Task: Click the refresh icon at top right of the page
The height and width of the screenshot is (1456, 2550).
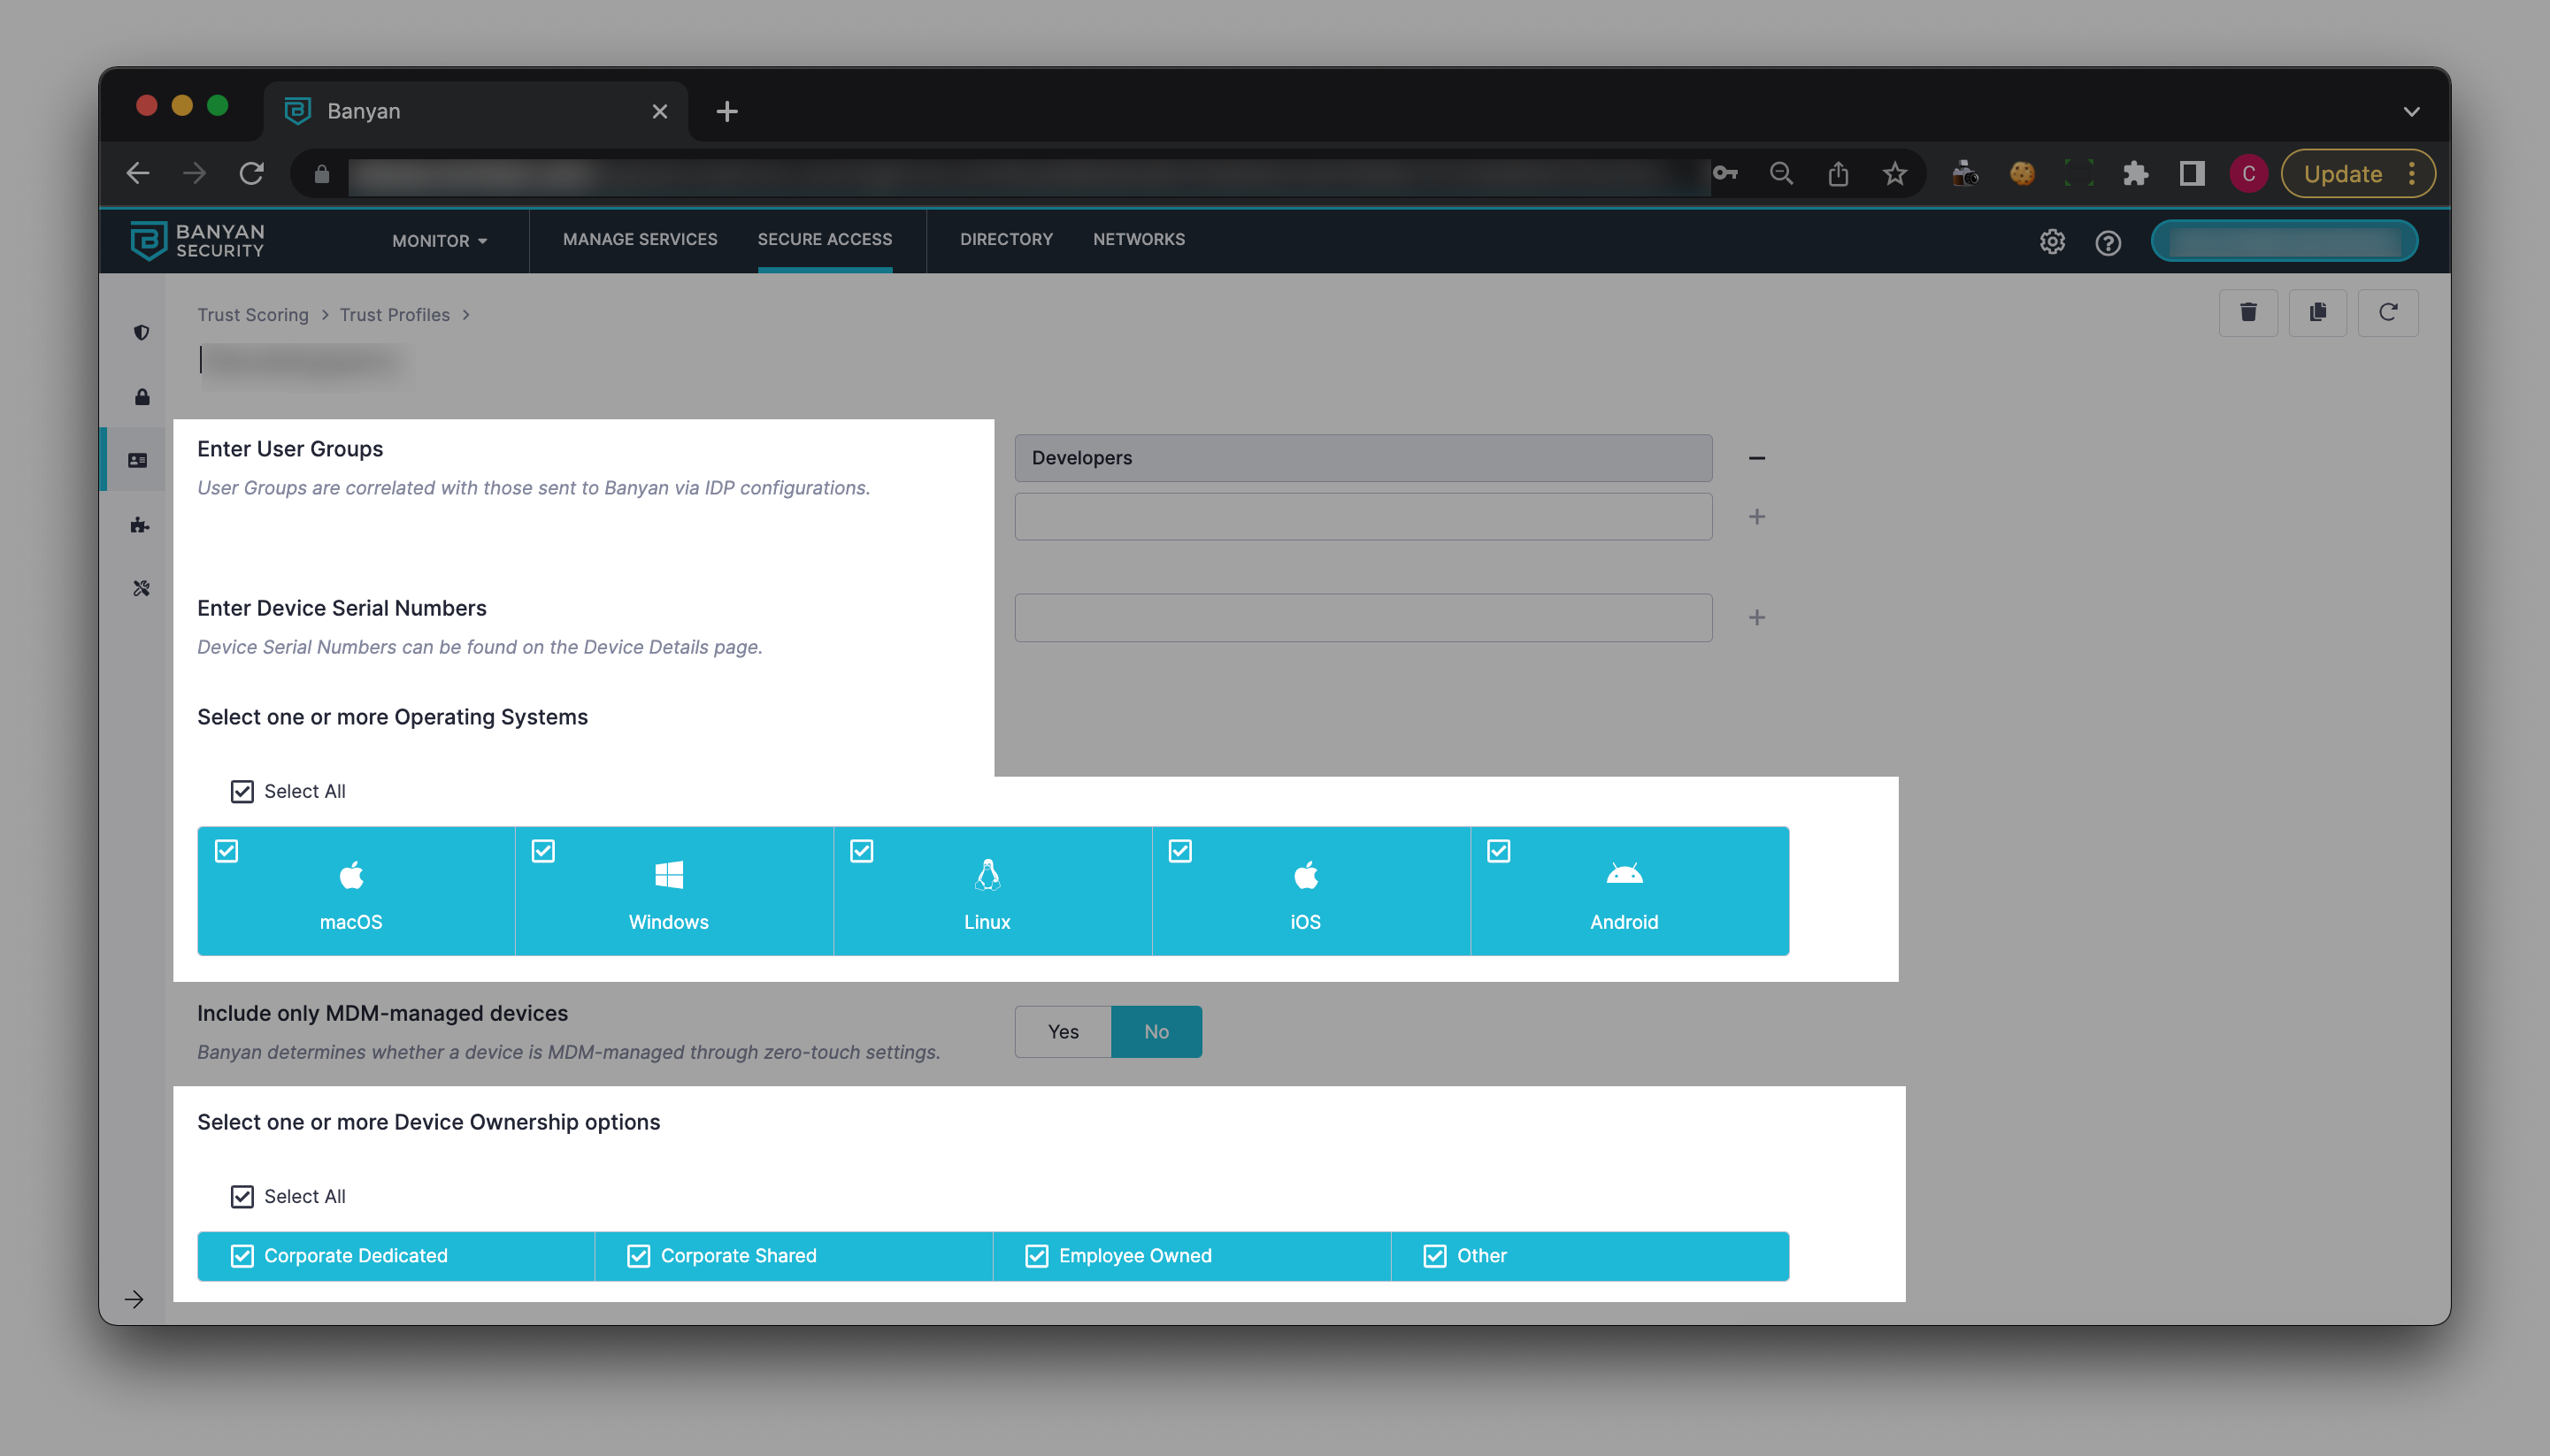Action: coord(2387,313)
